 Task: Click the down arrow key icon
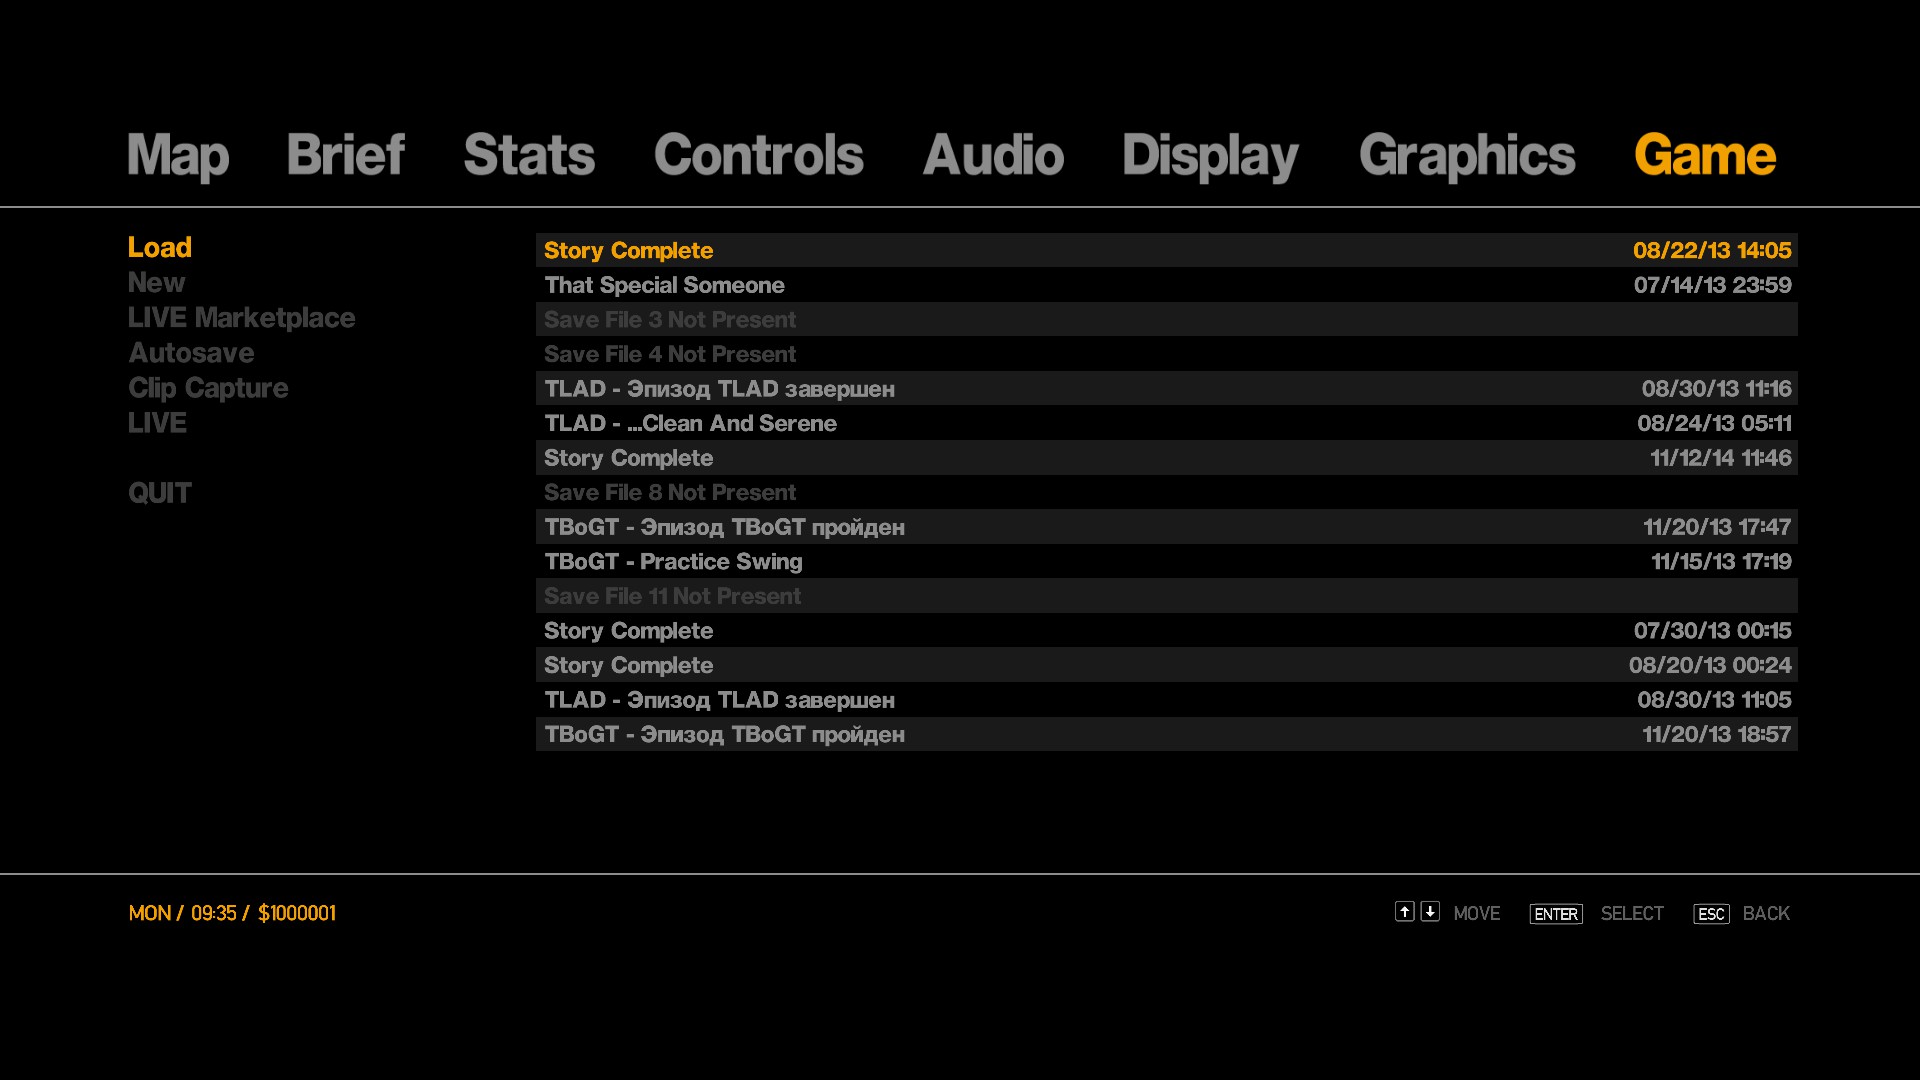(1430, 911)
